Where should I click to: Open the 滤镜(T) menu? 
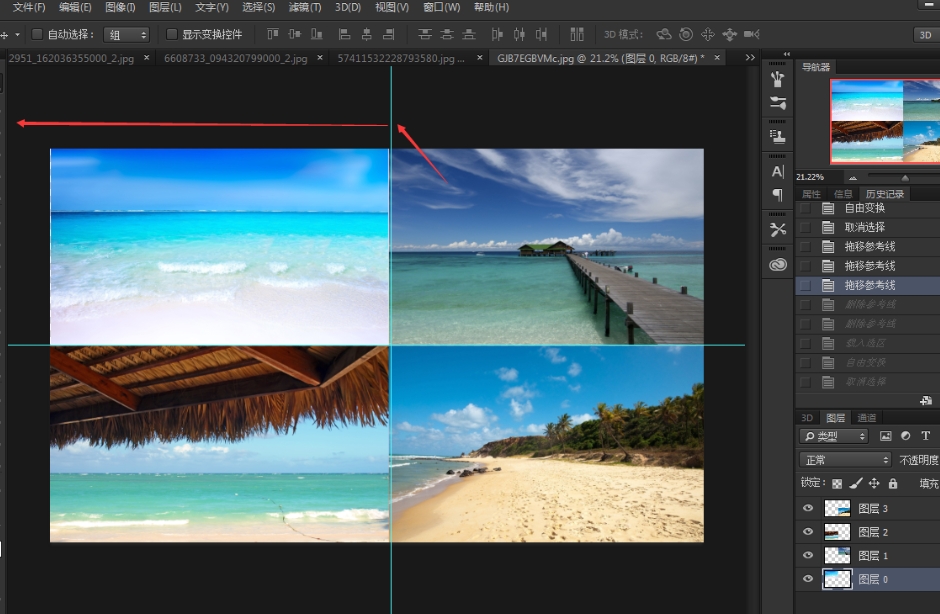click(305, 7)
